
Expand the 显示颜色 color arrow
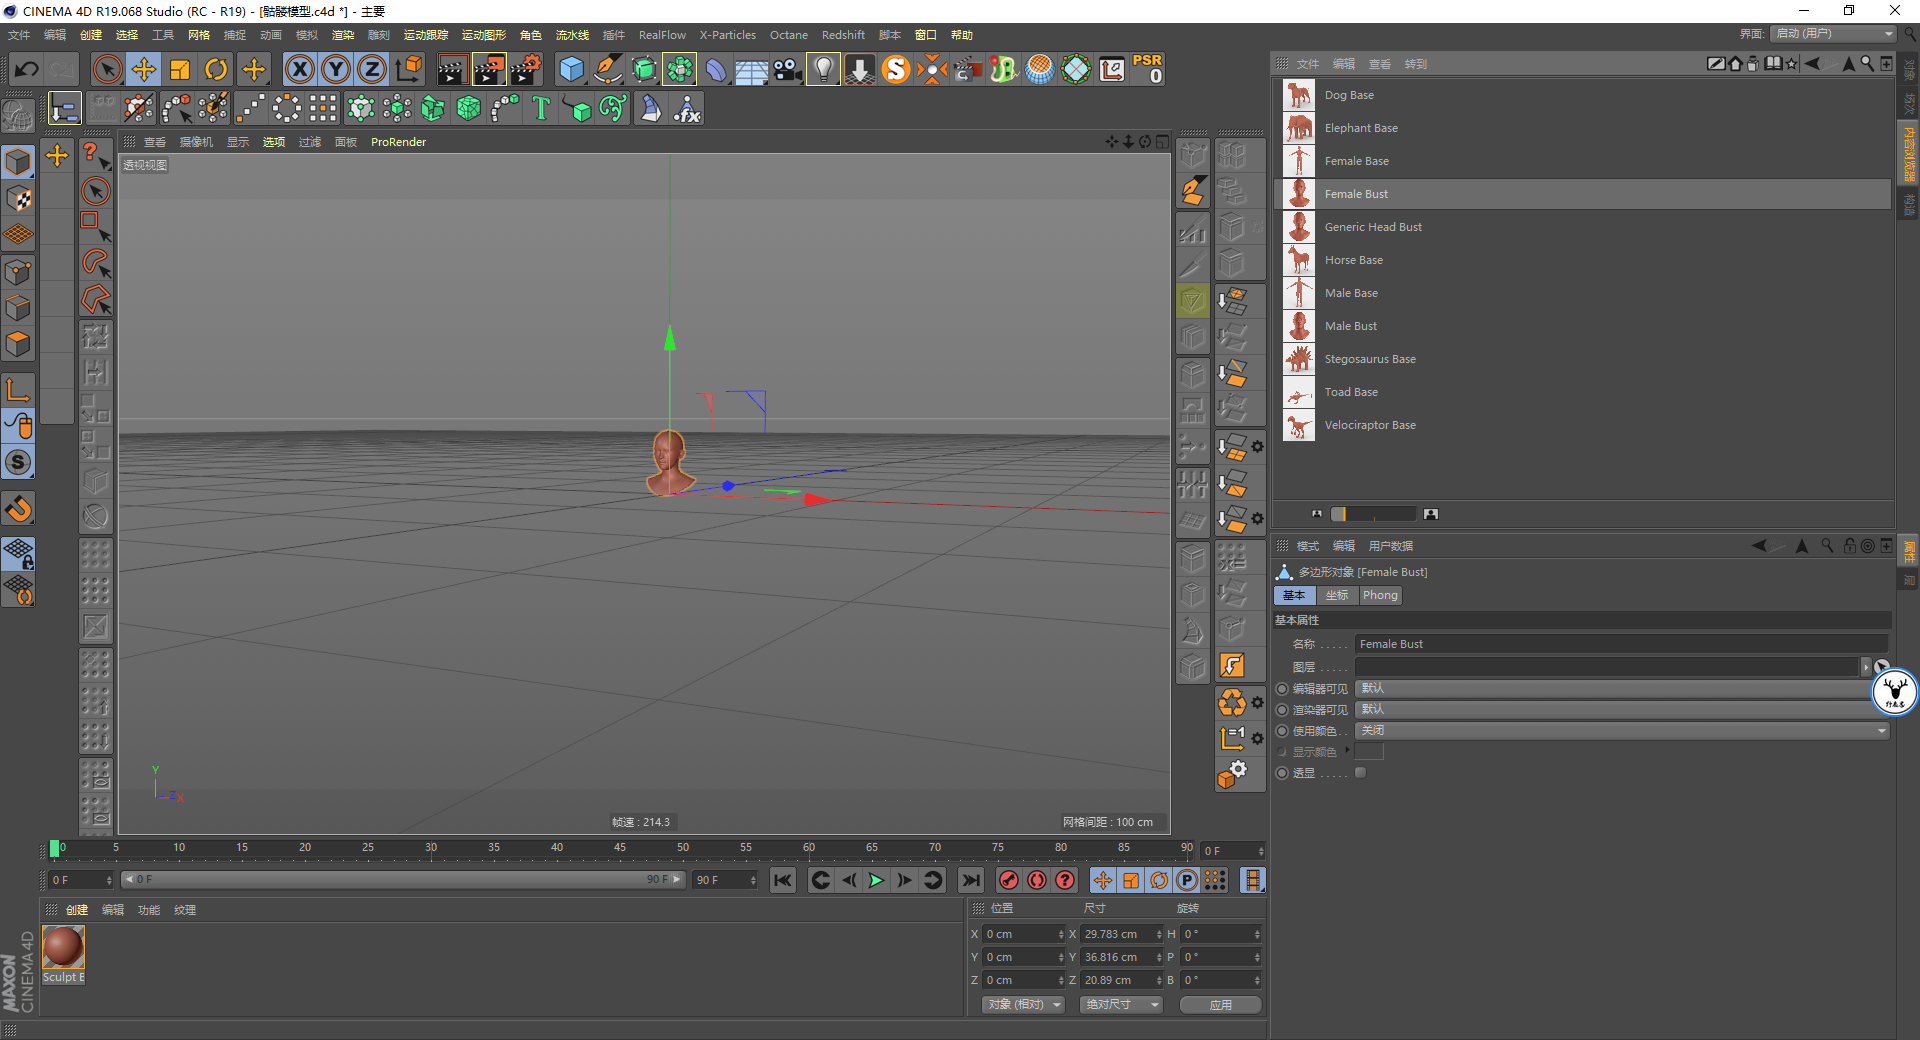tap(1348, 751)
